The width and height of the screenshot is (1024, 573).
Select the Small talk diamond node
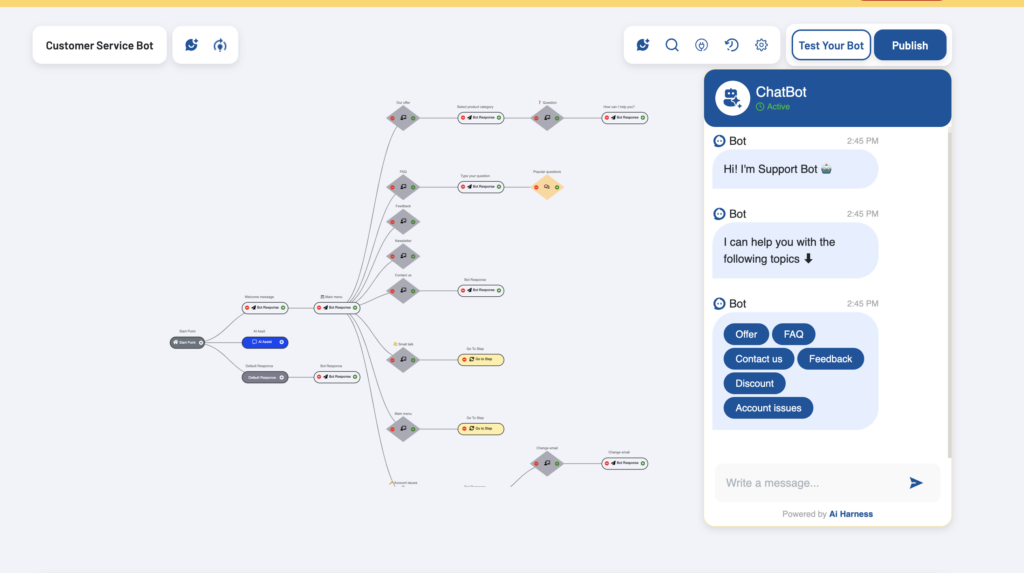tap(403, 360)
